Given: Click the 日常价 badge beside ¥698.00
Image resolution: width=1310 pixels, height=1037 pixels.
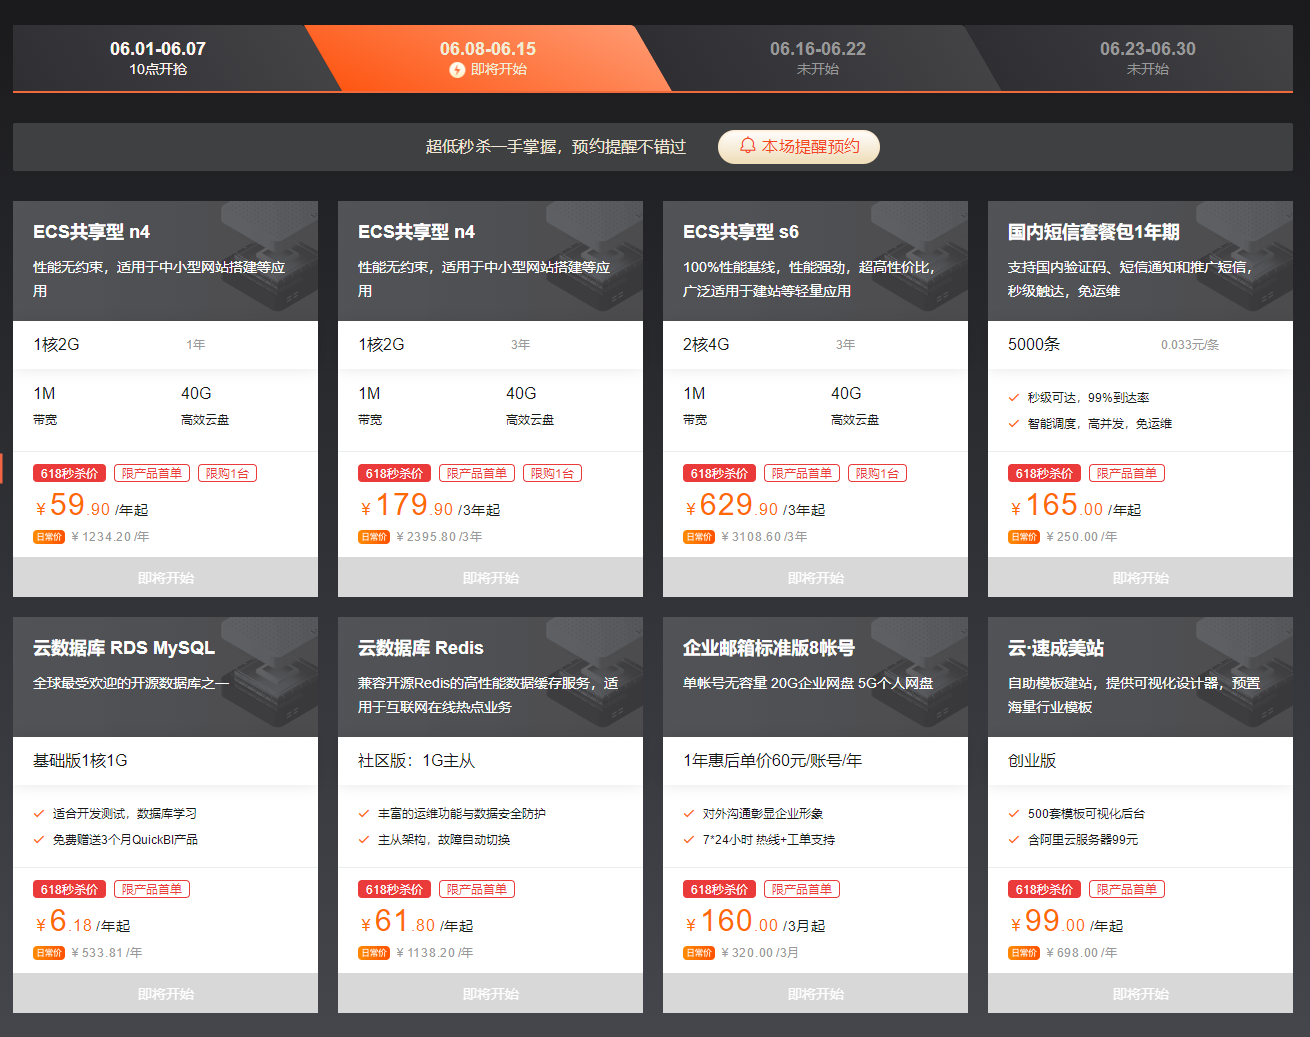Looking at the screenshot, I should pyautogui.click(x=1024, y=953).
